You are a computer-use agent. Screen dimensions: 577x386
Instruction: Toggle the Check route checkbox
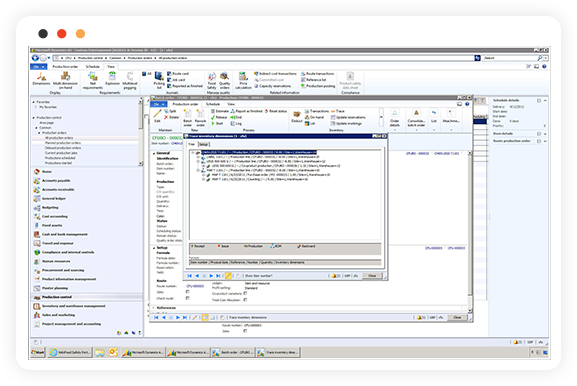tap(187, 298)
